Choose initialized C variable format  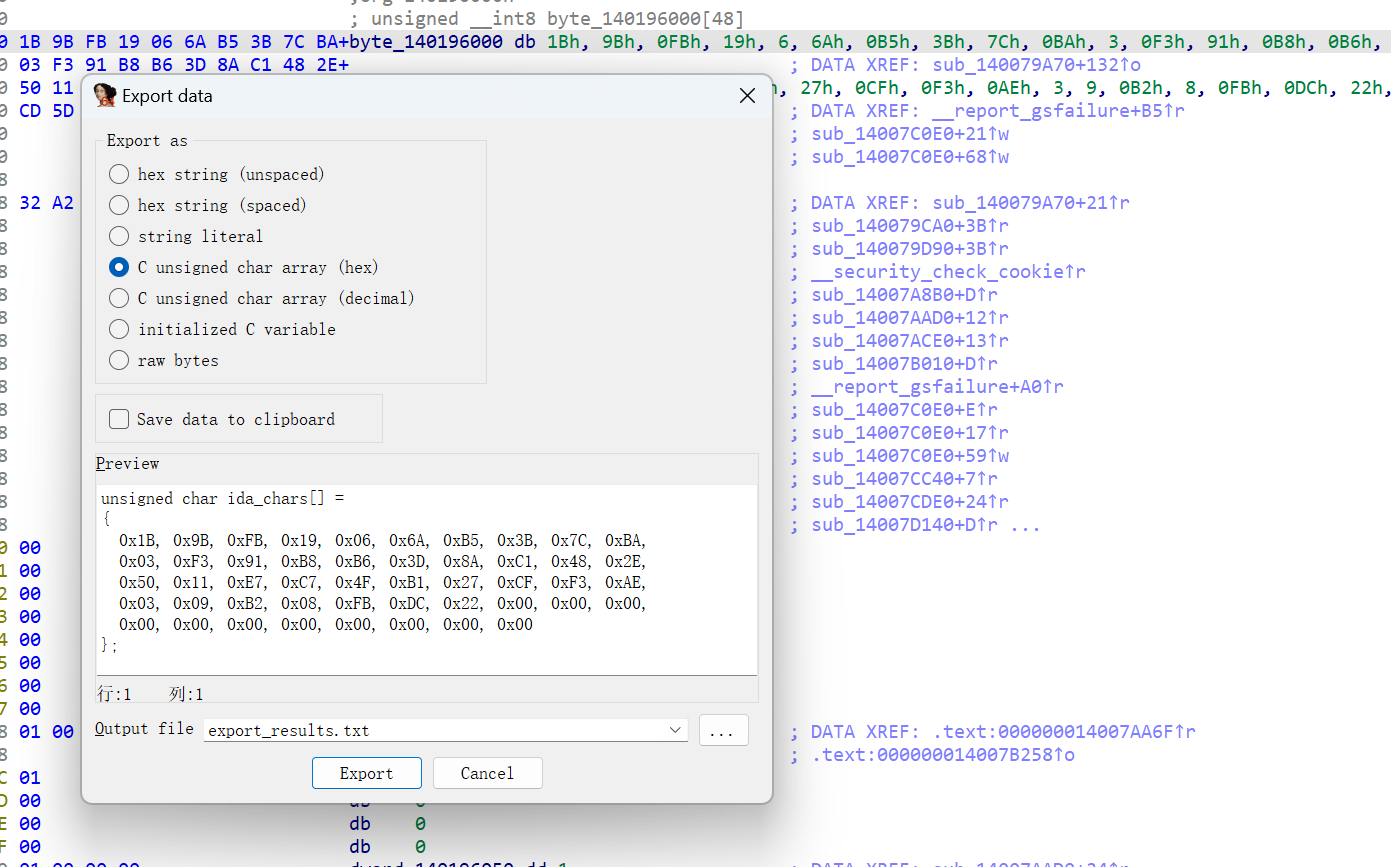pyautogui.click(x=119, y=329)
